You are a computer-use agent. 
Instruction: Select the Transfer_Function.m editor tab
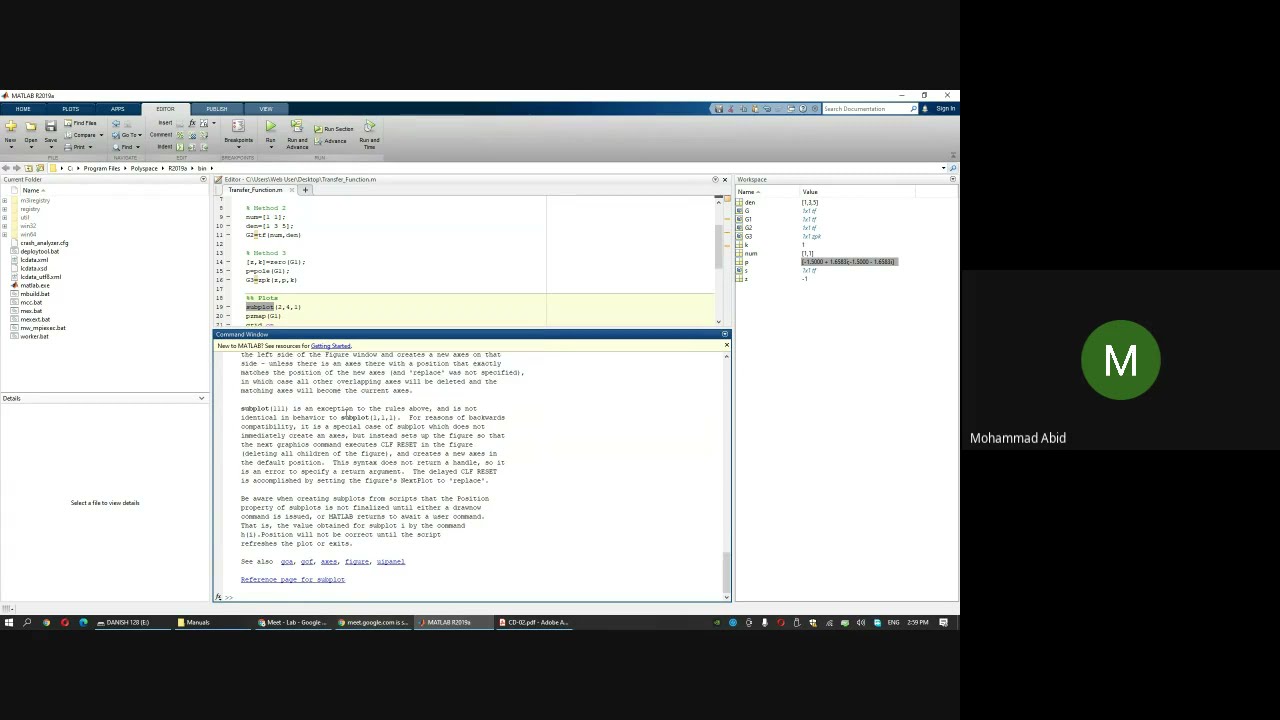[x=255, y=190]
